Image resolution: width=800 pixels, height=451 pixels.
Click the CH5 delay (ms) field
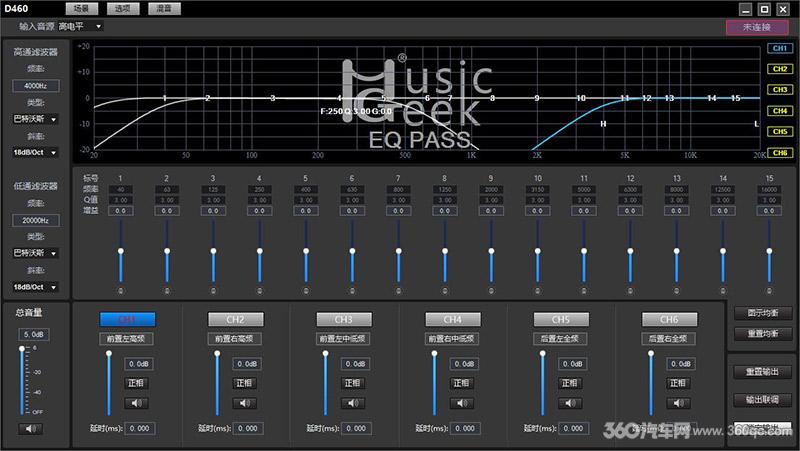(x=573, y=429)
